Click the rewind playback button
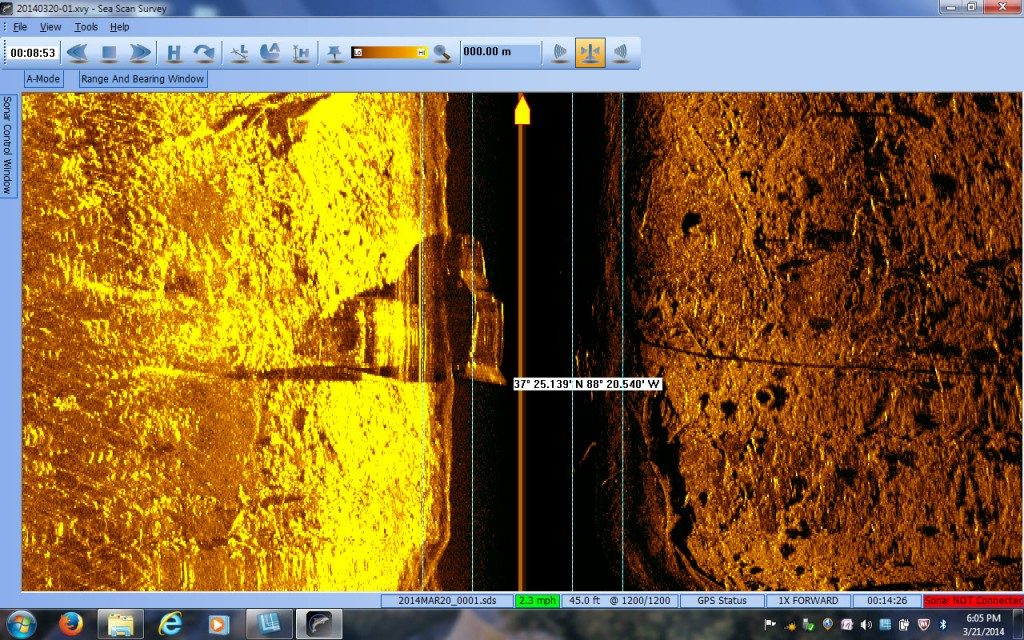This screenshot has width=1024, height=640. (x=77, y=52)
